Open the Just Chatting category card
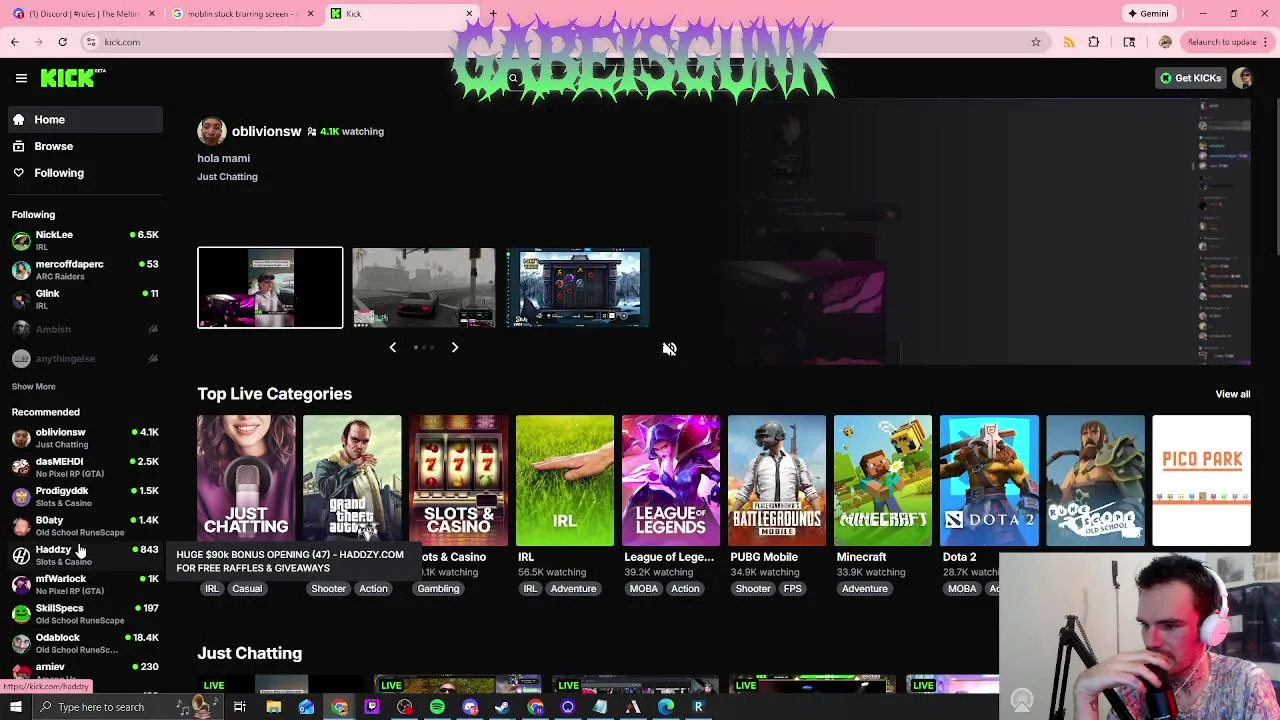The image size is (1280, 720). point(246,481)
